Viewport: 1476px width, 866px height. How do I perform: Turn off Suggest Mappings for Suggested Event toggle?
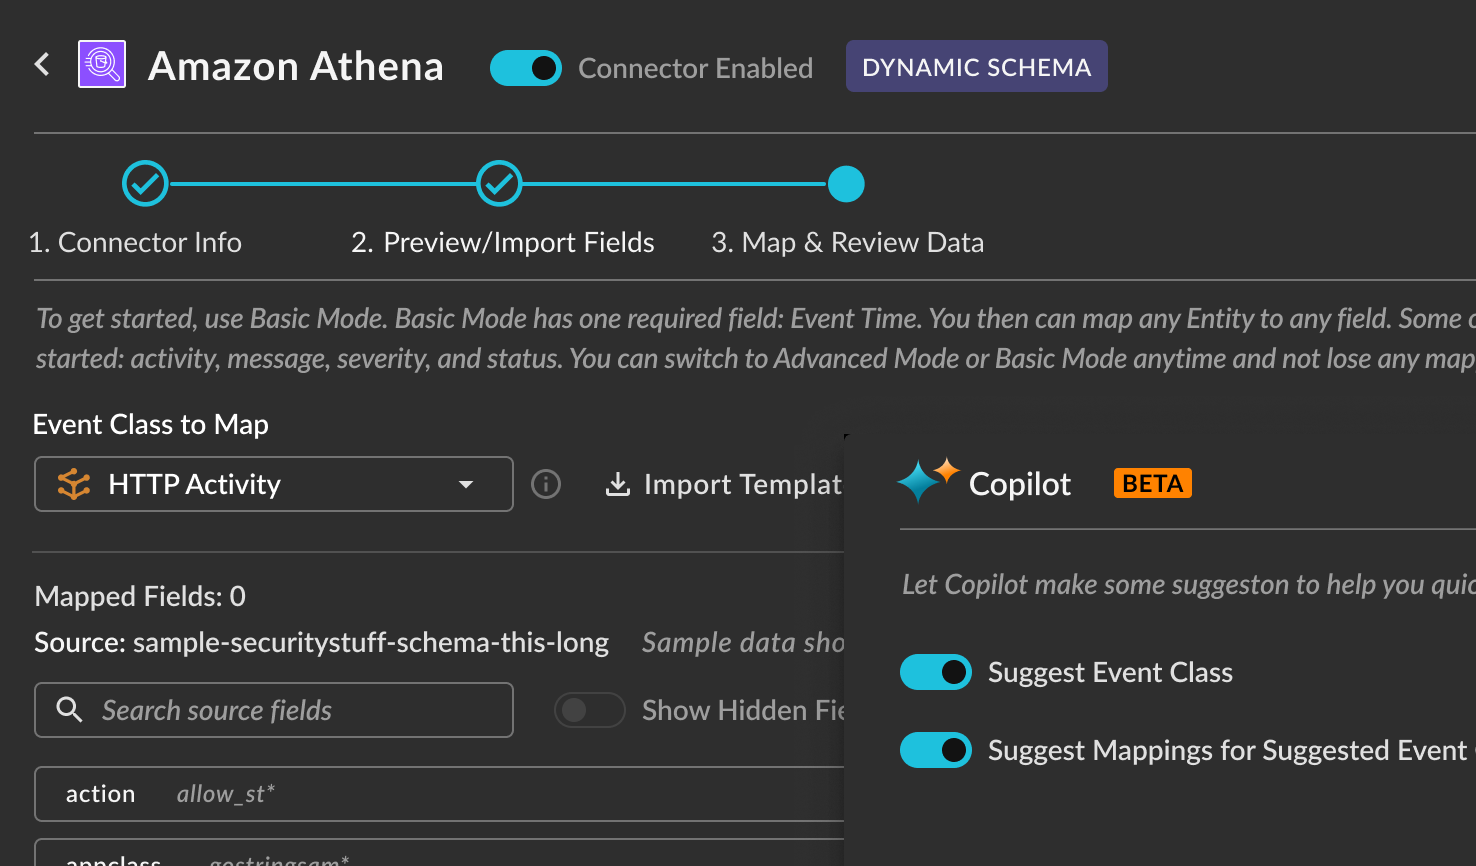[x=936, y=750]
